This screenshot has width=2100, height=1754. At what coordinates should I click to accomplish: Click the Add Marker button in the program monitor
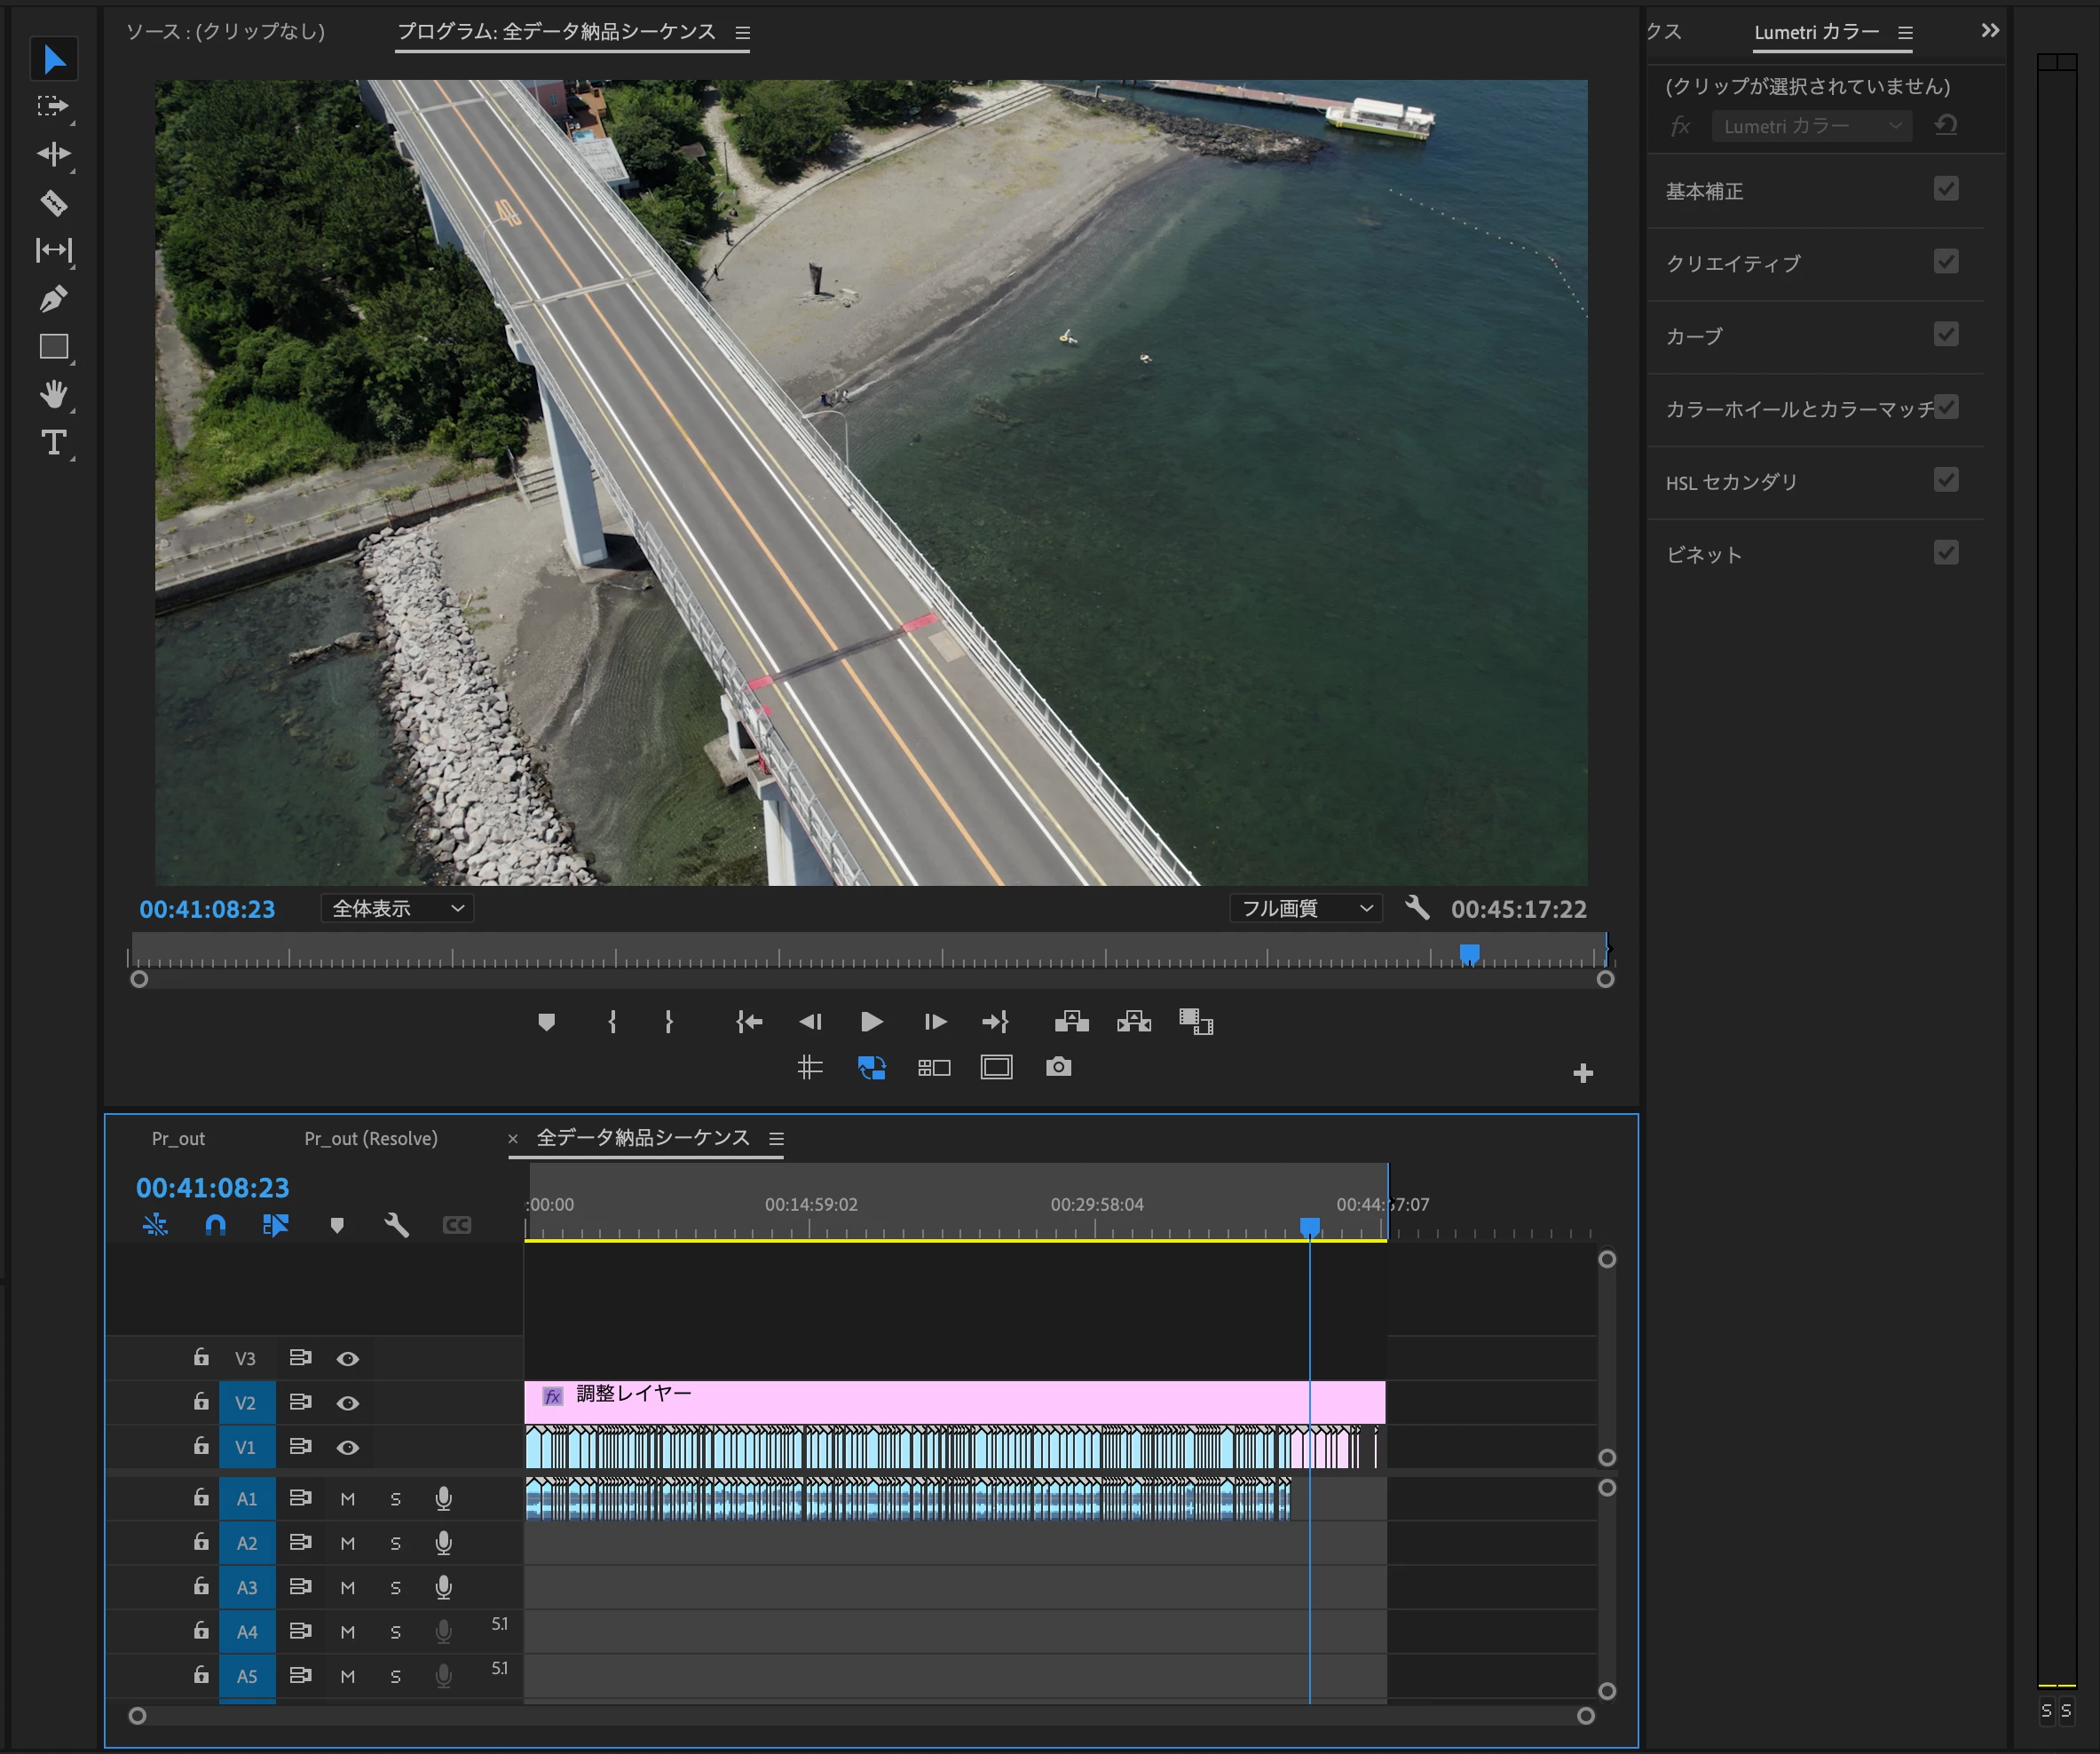(x=546, y=1021)
